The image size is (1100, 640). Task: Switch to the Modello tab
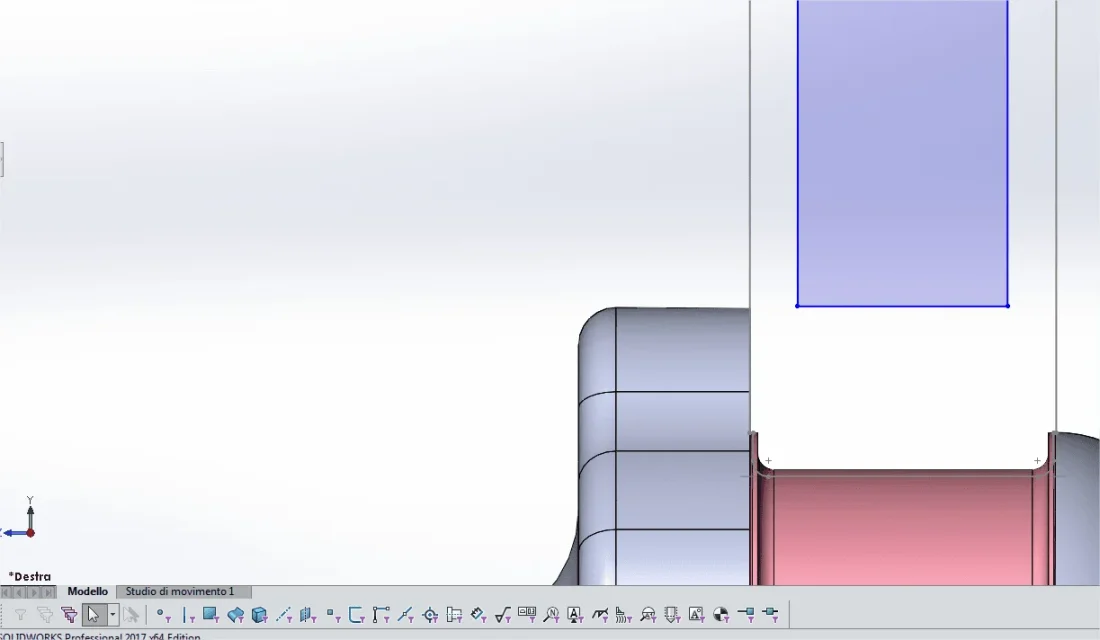pos(87,592)
